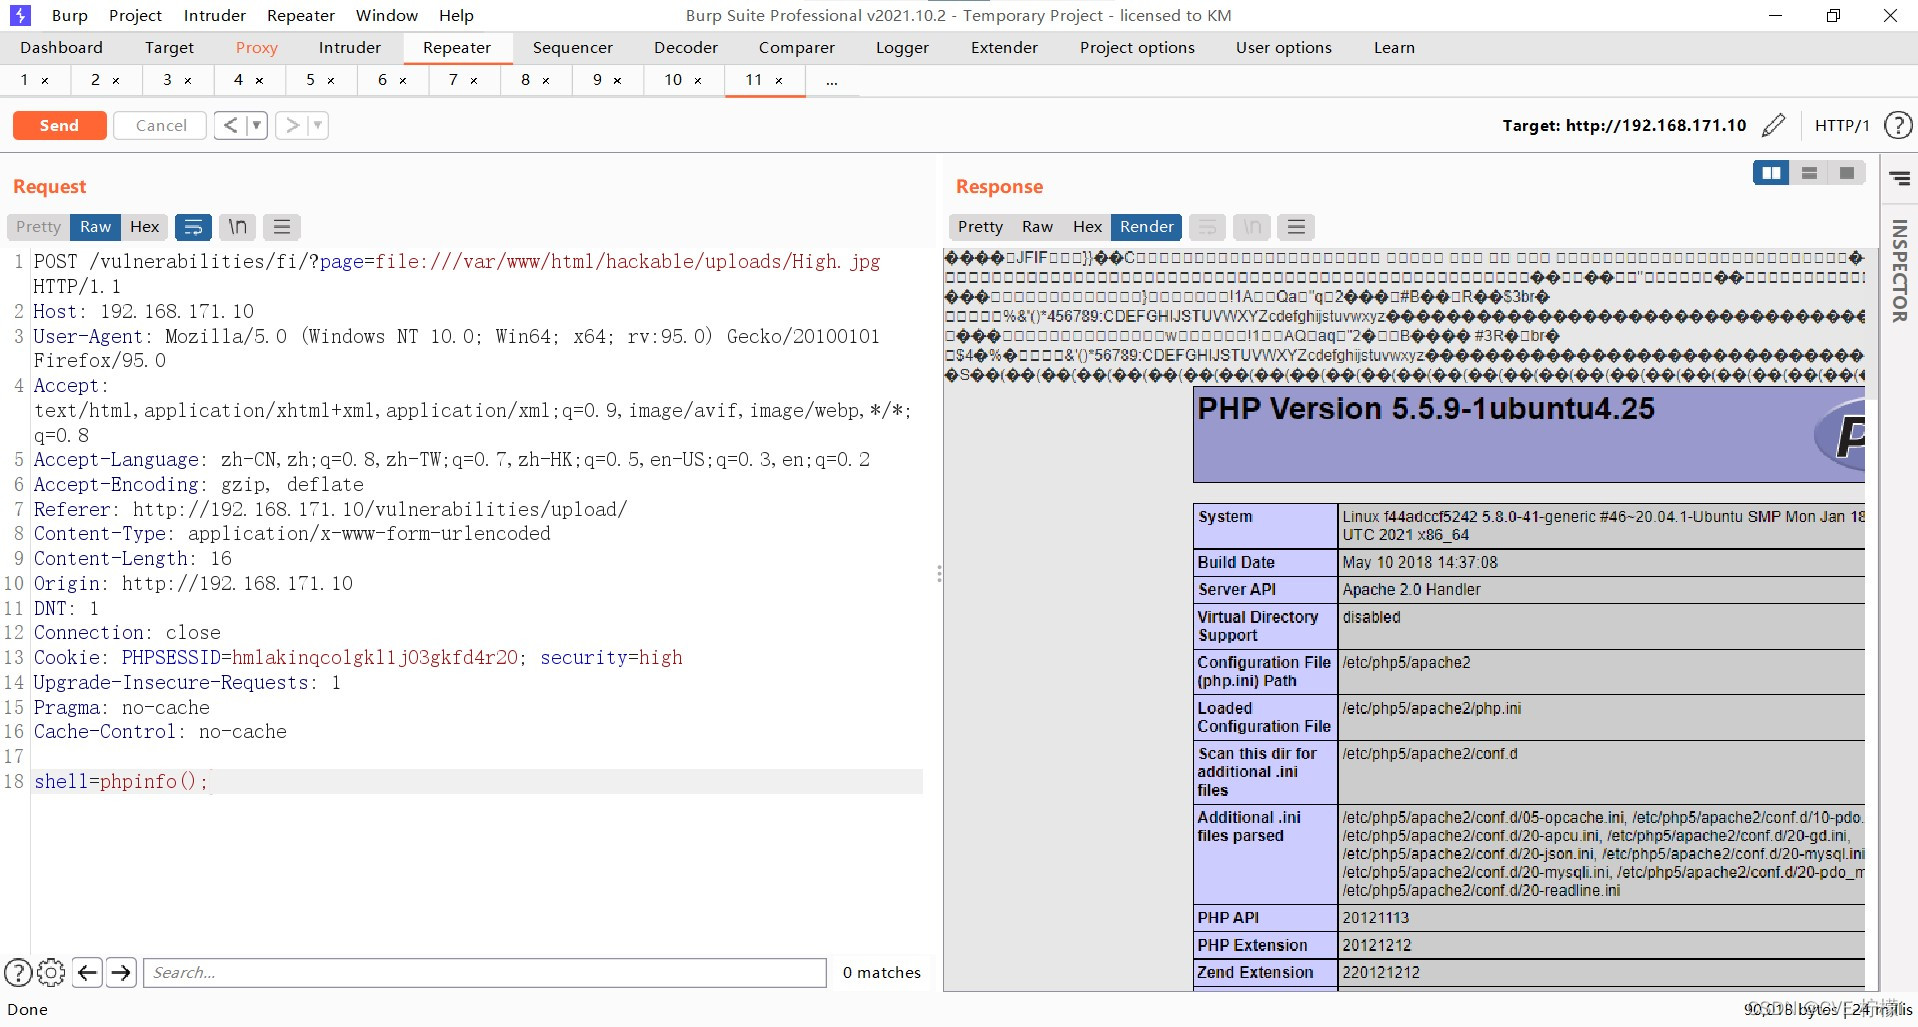1918x1027 pixels.
Task: Open forward-history dropdown arrow
Action: (318, 125)
